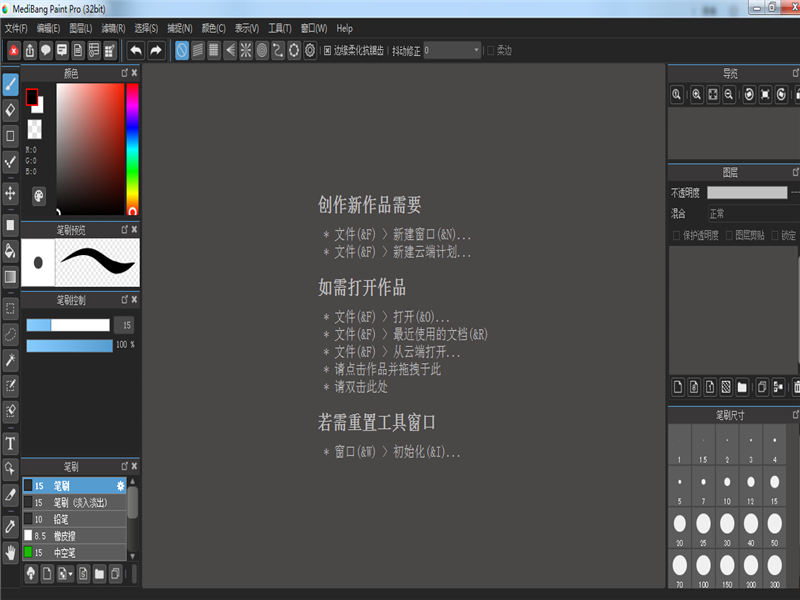Select brush size 50 preset
This screenshot has height=600, width=800.
point(774,528)
